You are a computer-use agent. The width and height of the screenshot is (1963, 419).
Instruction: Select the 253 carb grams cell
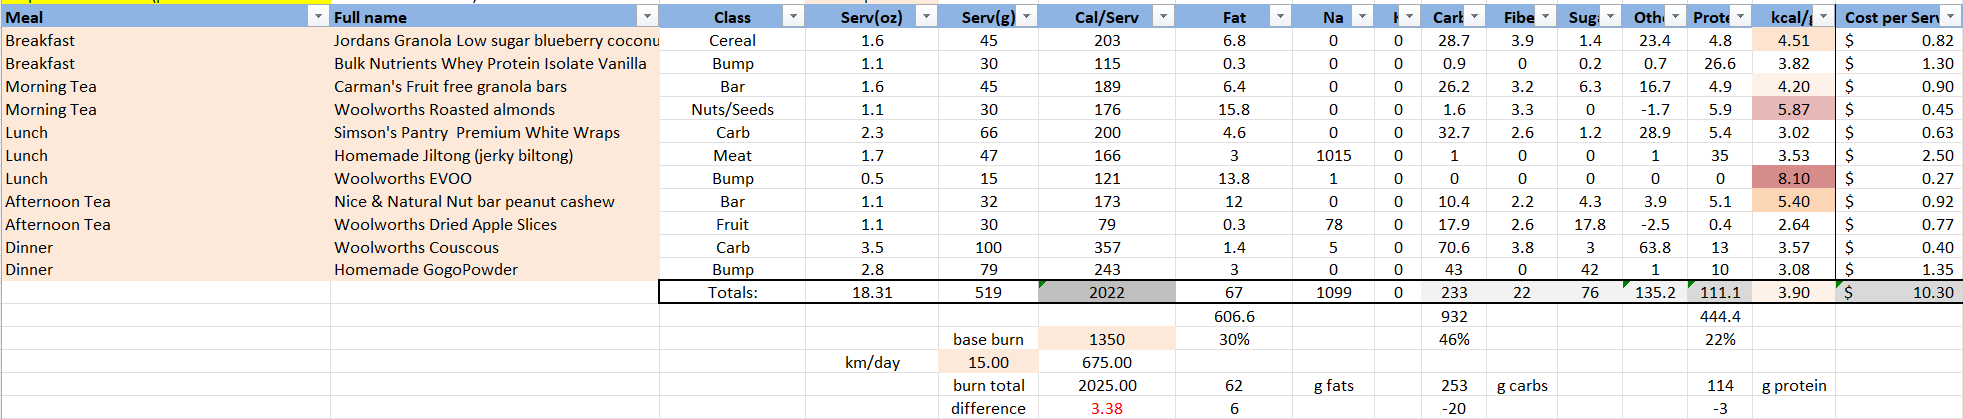coord(1454,385)
